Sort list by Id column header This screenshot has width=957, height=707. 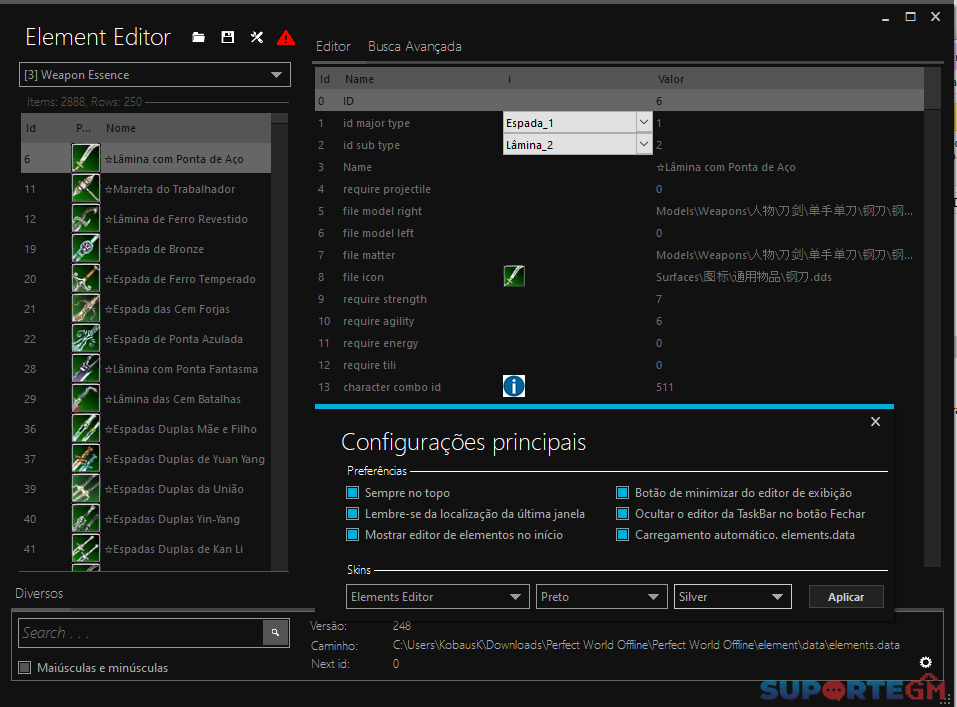point(31,128)
